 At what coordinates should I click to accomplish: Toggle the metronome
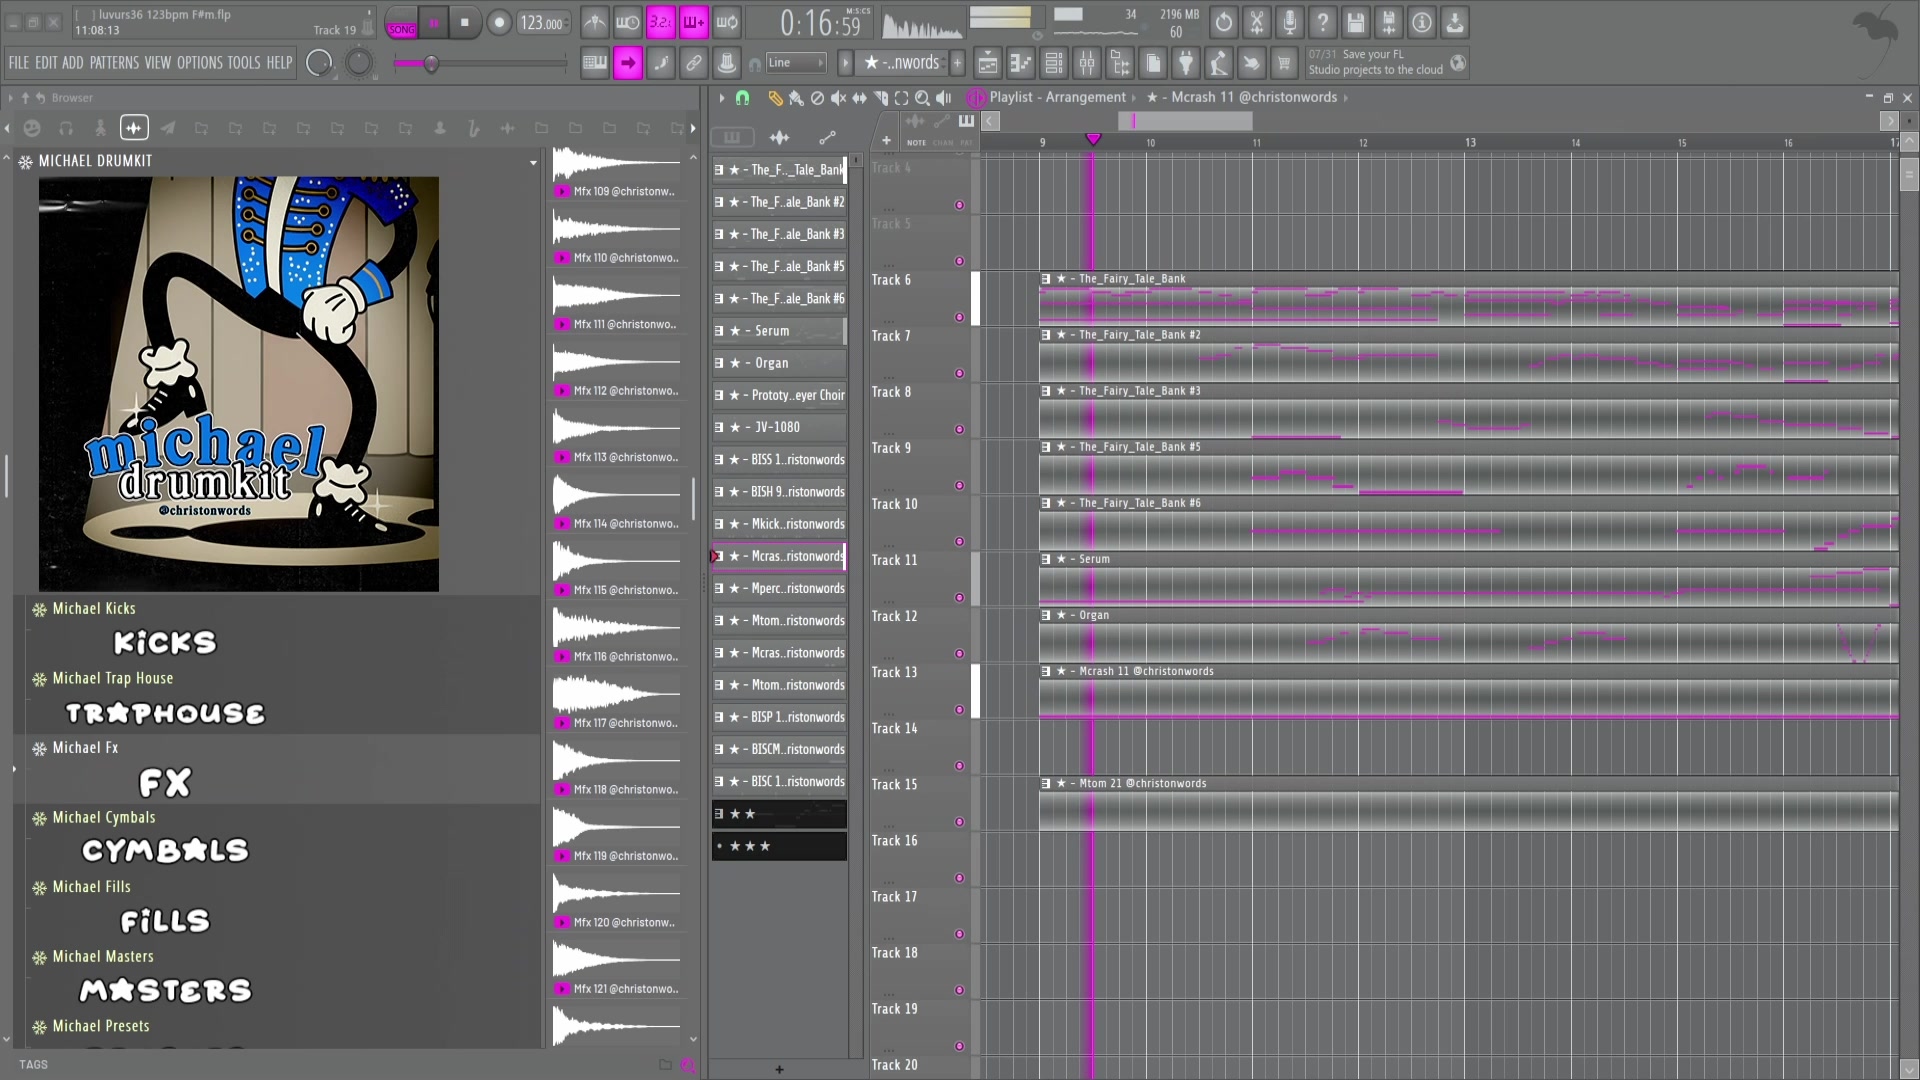595,22
